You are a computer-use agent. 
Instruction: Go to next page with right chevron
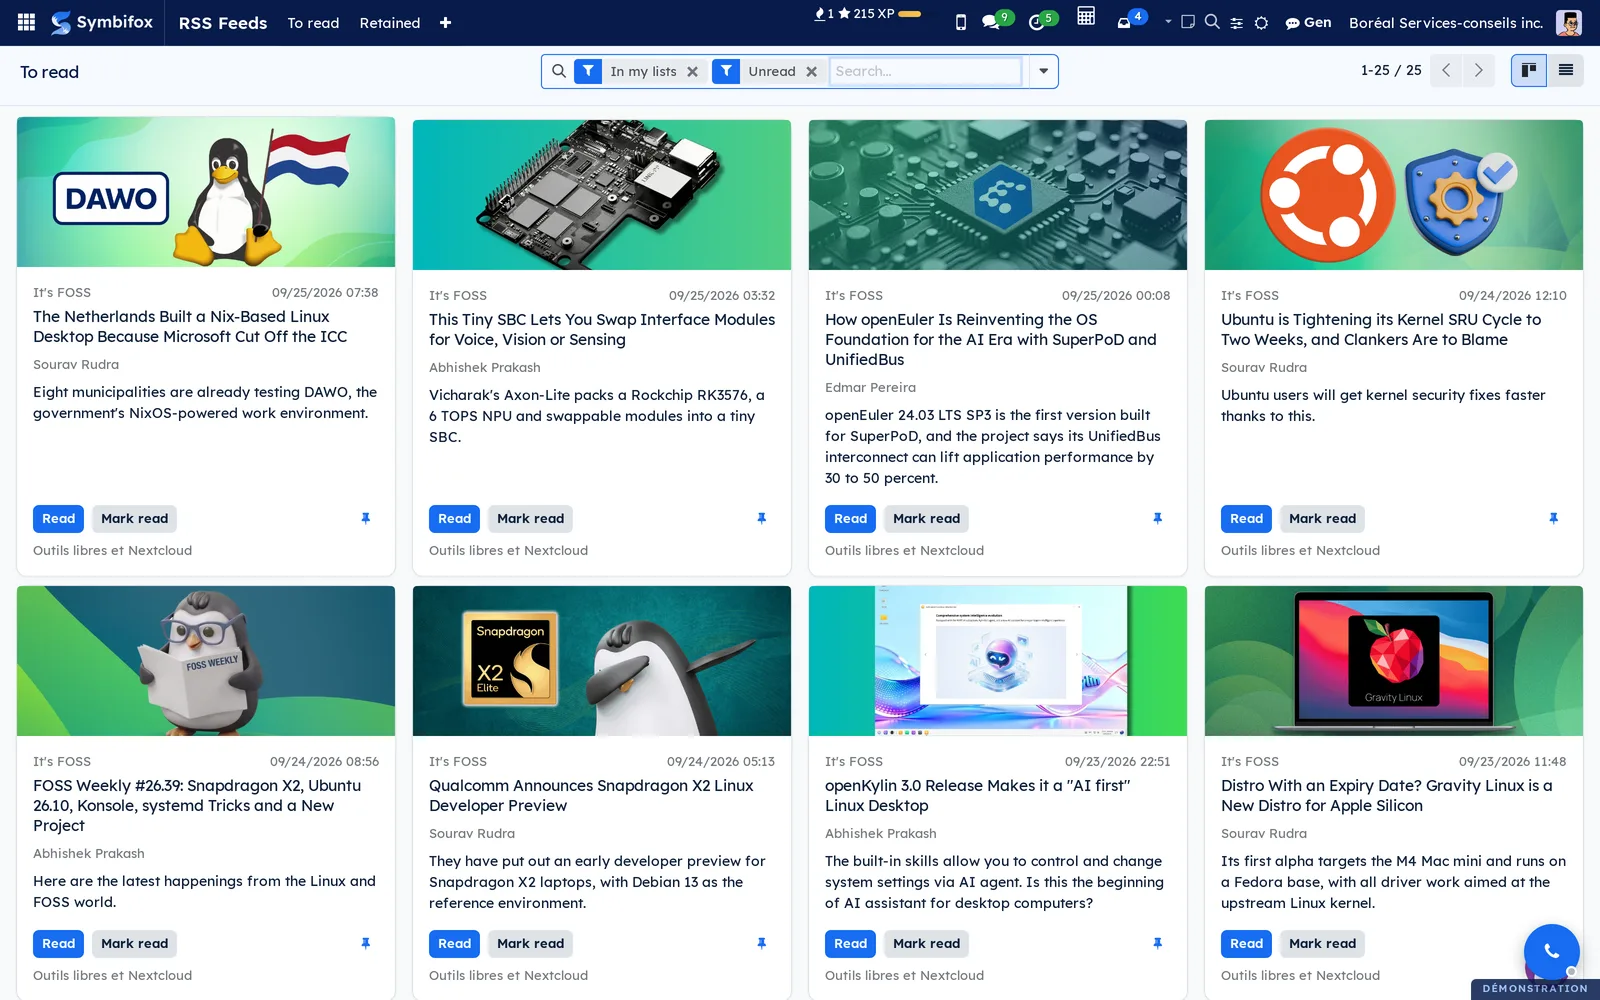[x=1478, y=70]
